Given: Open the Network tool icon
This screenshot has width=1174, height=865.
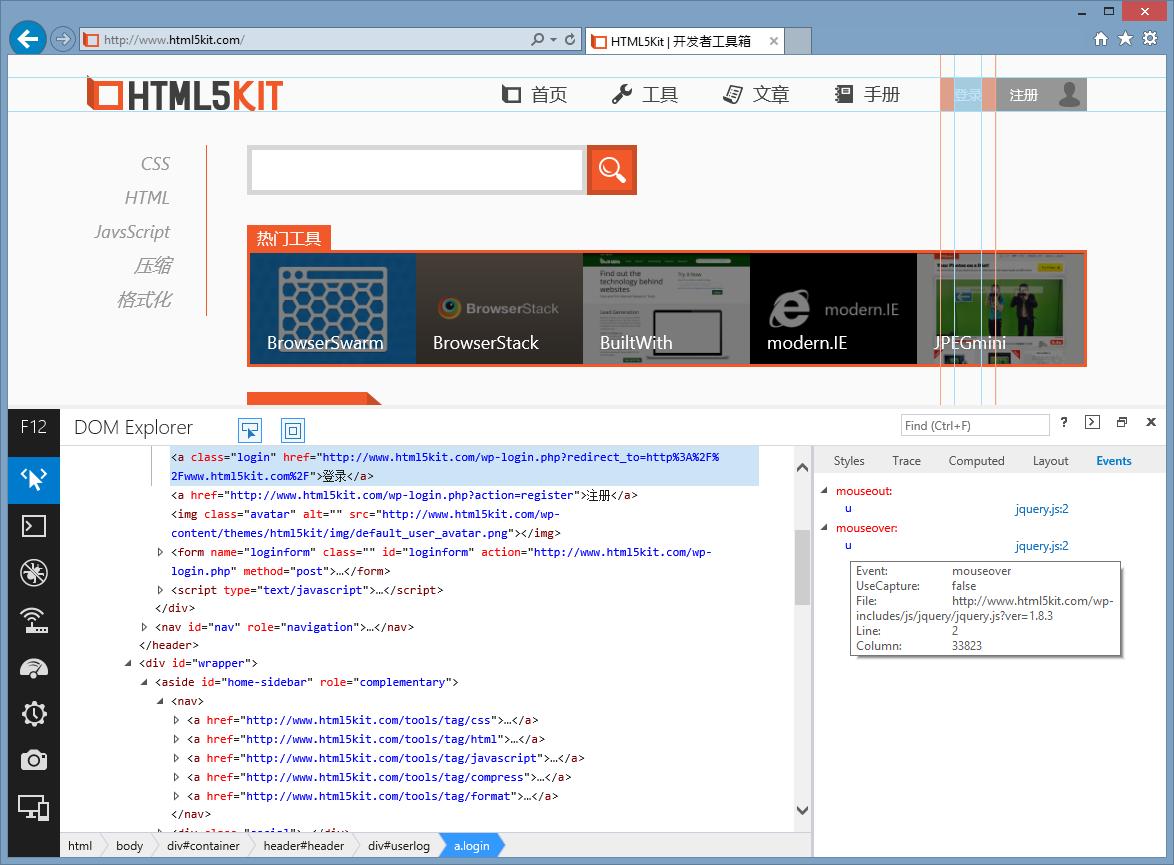Looking at the screenshot, I should point(34,620).
